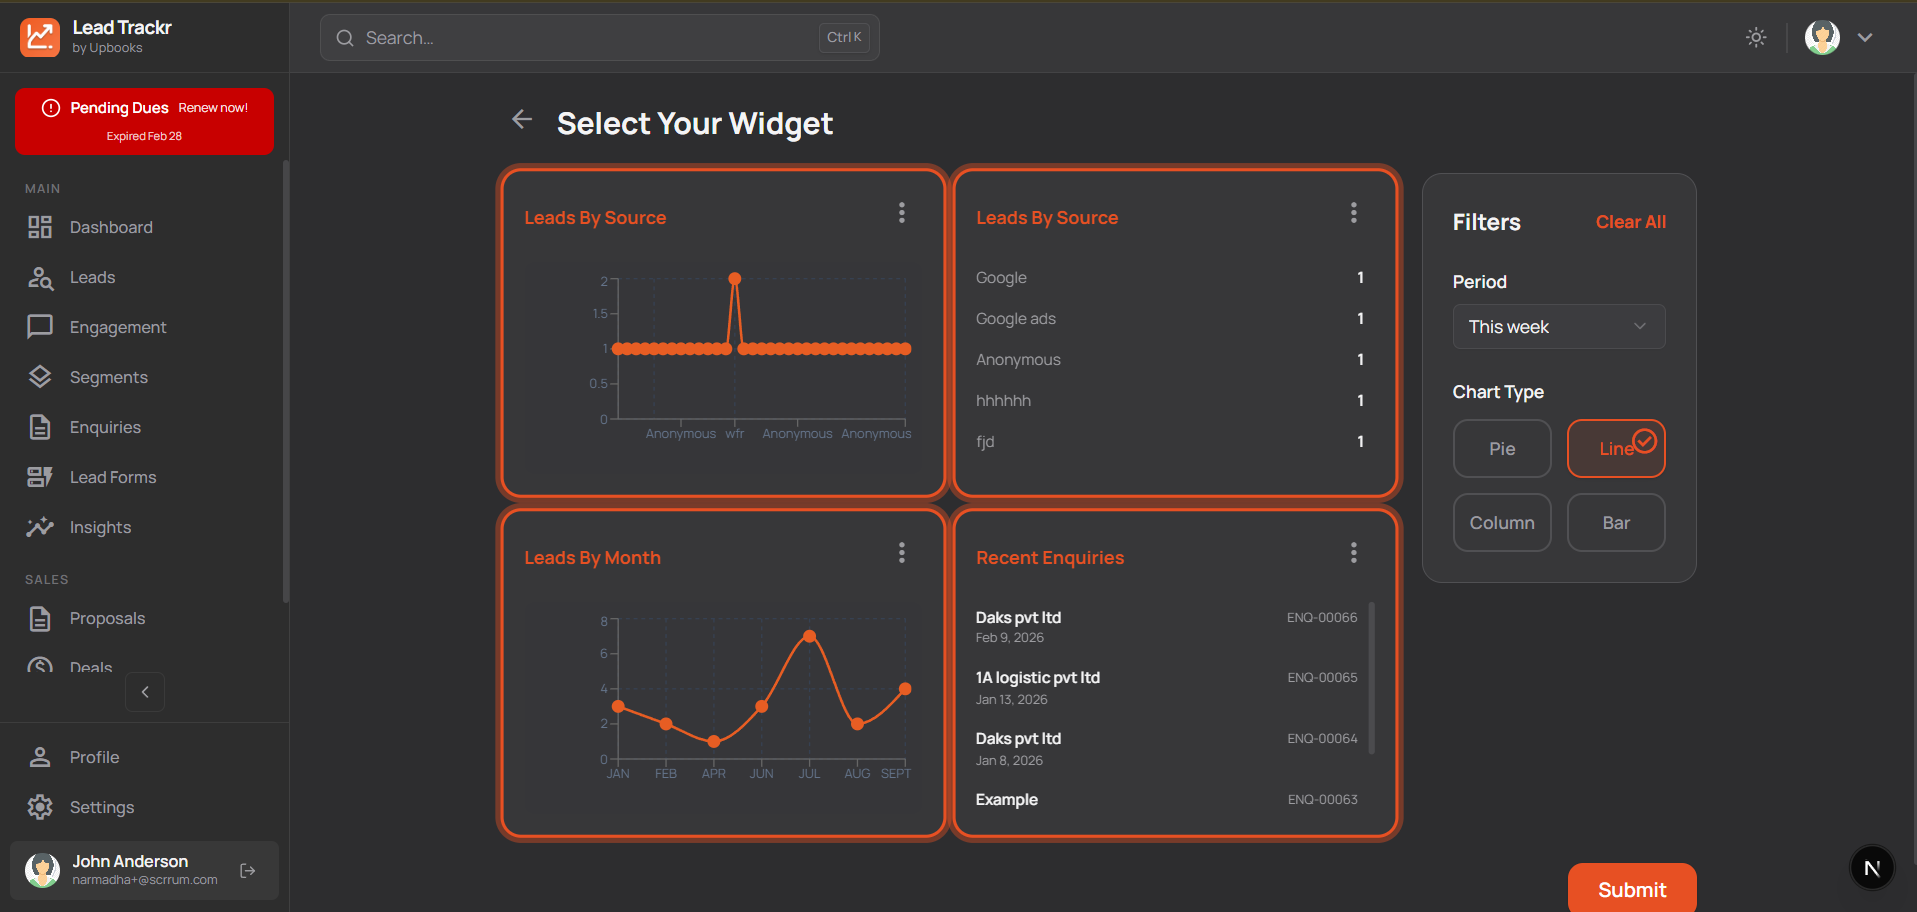Open the Enquiries page
This screenshot has width=1917, height=912.
(105, 427)
